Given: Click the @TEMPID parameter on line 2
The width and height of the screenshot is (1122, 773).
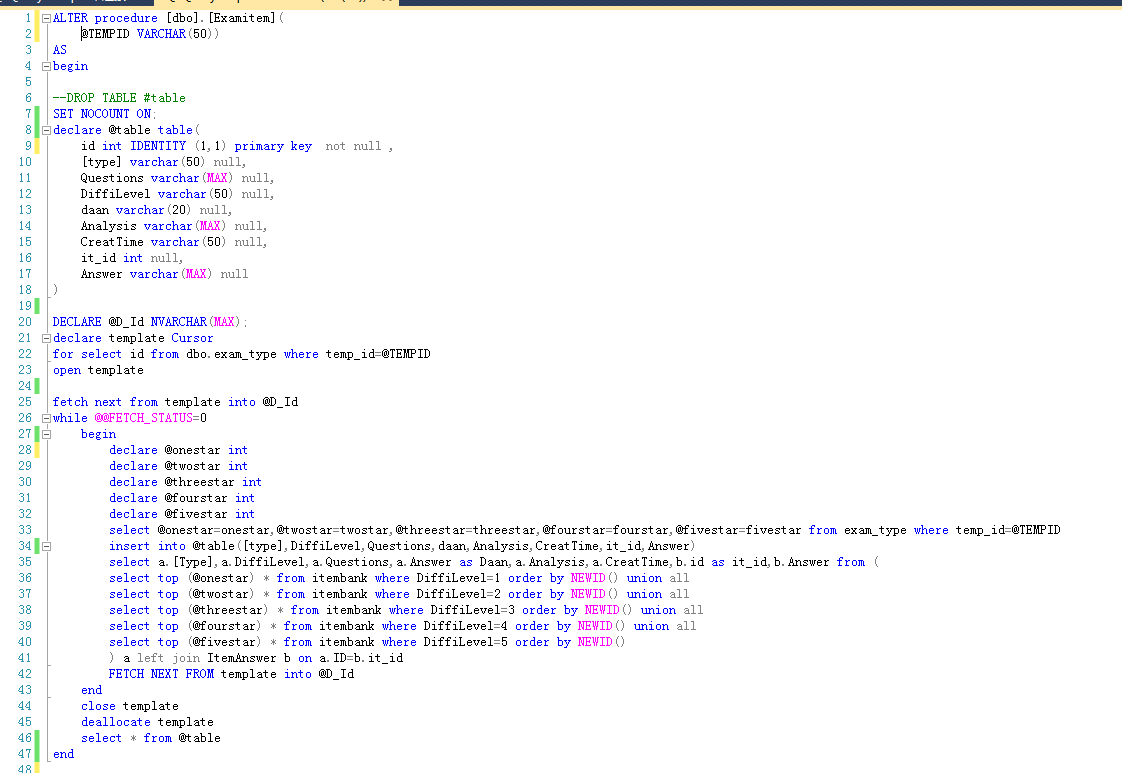Looking at the screenshot, I should (105, 34).
